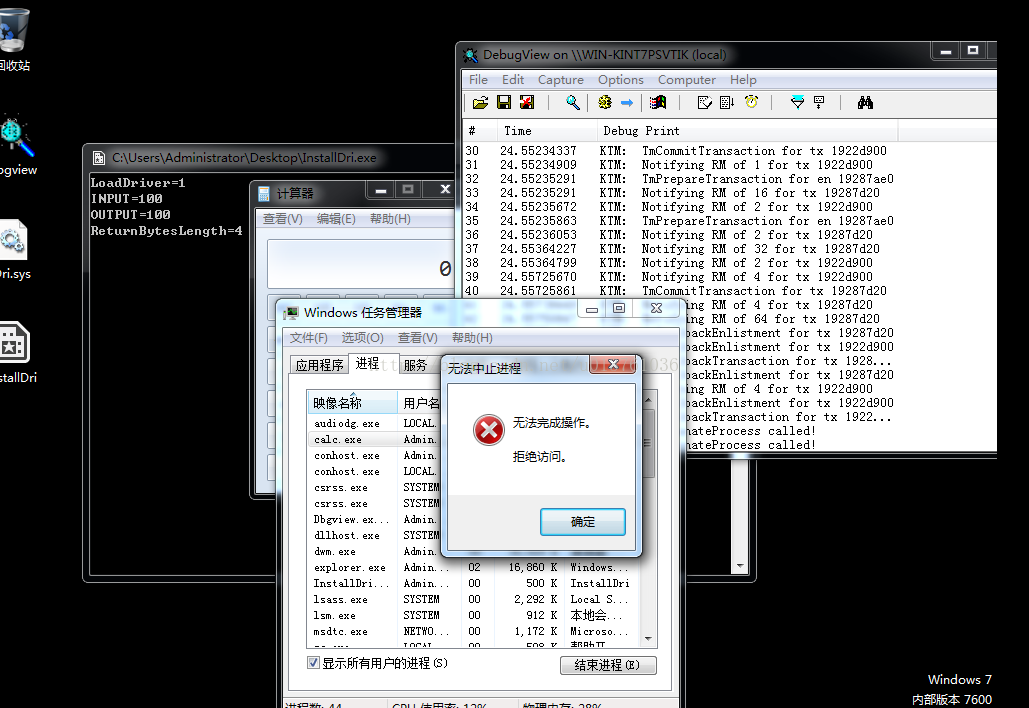
Task: Click the DebugView title bar bug icon
Action: tap(471, 55)
